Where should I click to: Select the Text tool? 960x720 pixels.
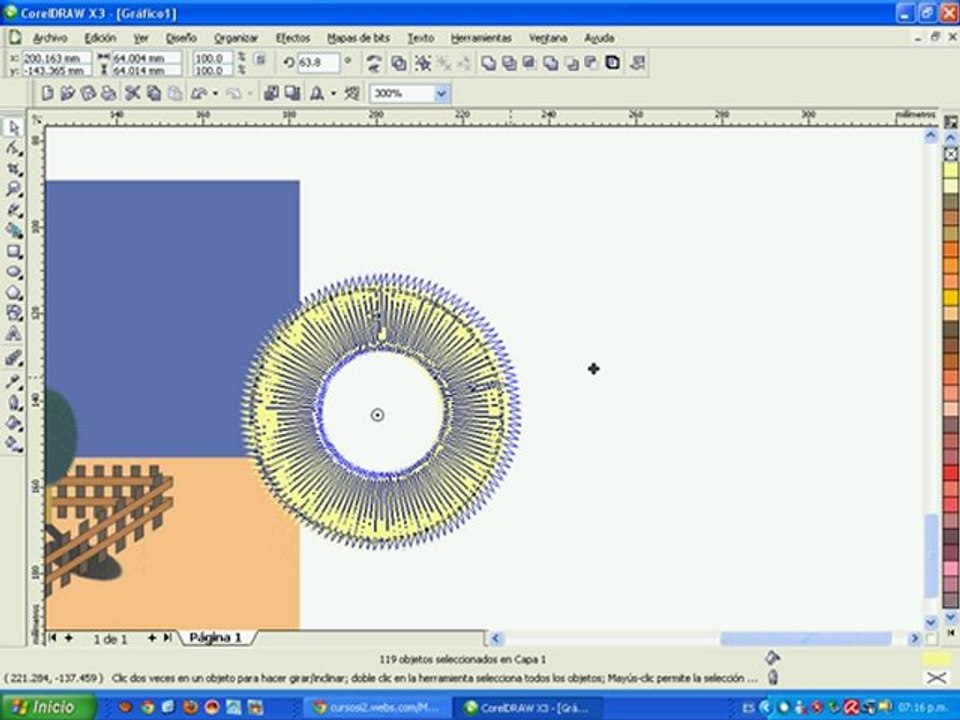point(13,334)
